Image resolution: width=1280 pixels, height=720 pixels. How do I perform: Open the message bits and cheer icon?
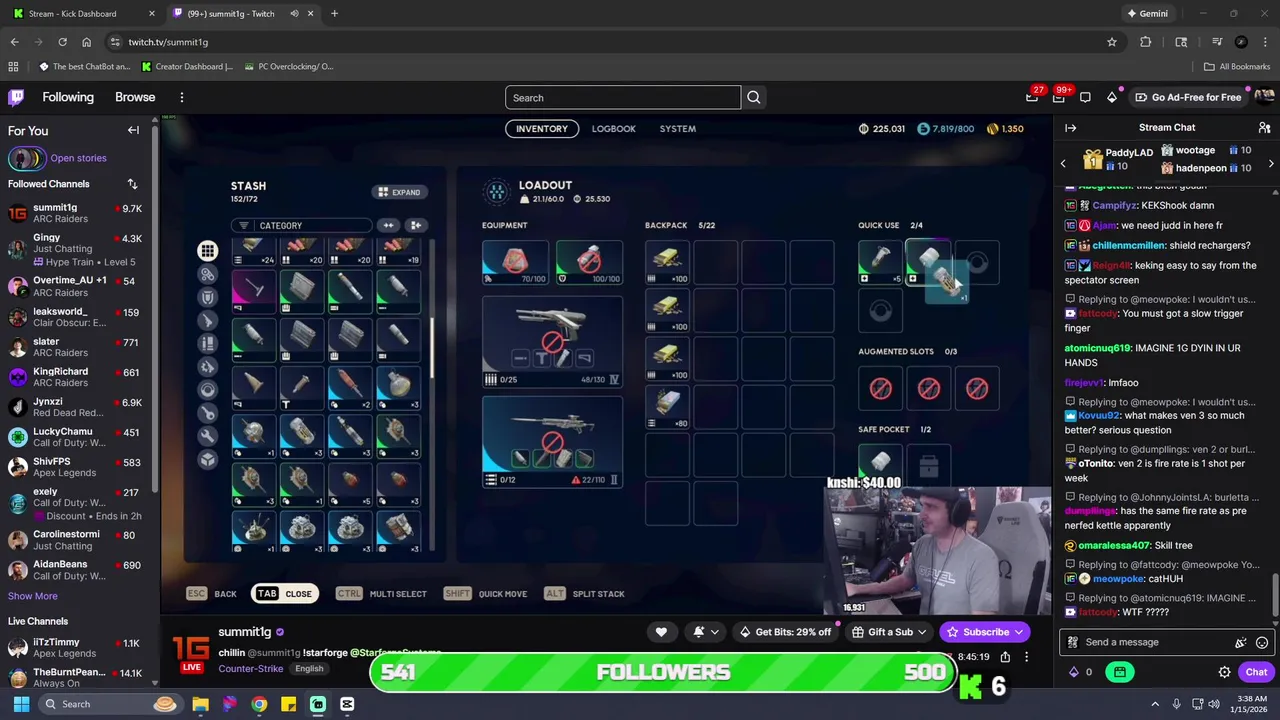pyautogui.click(x=1240, y=642)
